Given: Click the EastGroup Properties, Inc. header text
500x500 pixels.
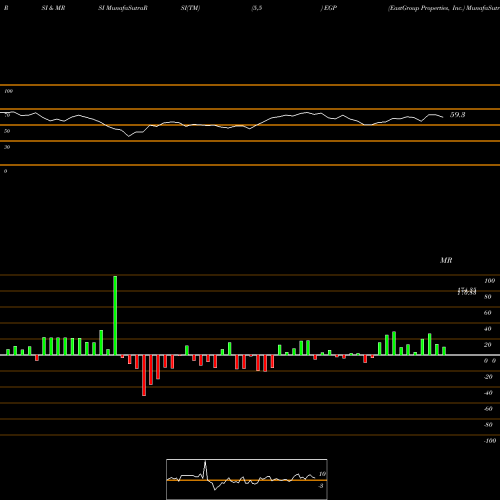Looking at the screenshot, I should (426, 8).
